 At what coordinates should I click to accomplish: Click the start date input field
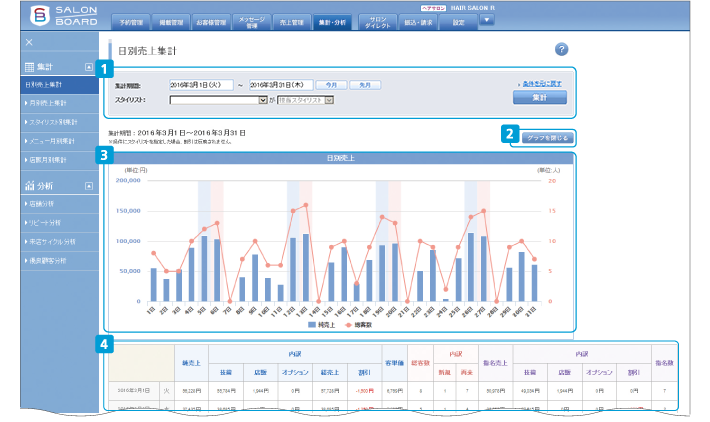[x=200, y=87]
